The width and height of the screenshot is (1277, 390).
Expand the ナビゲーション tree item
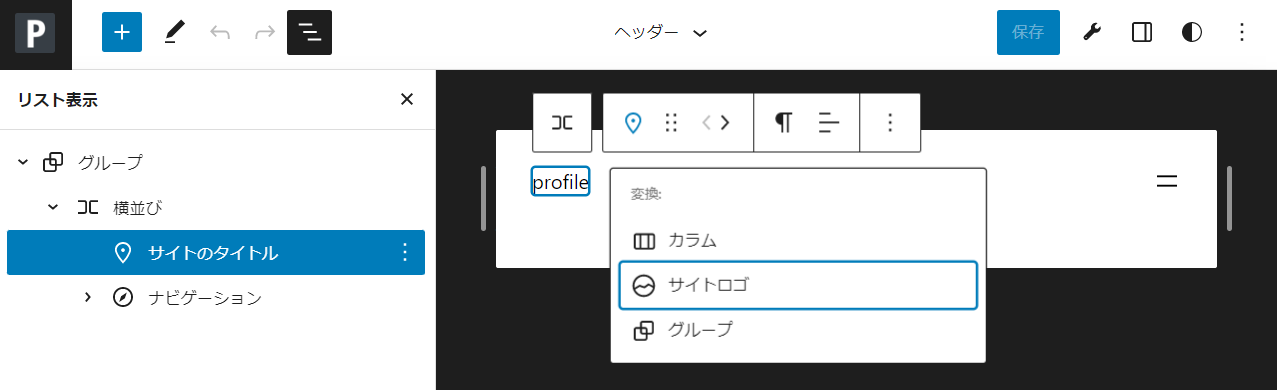pos(88,297)
